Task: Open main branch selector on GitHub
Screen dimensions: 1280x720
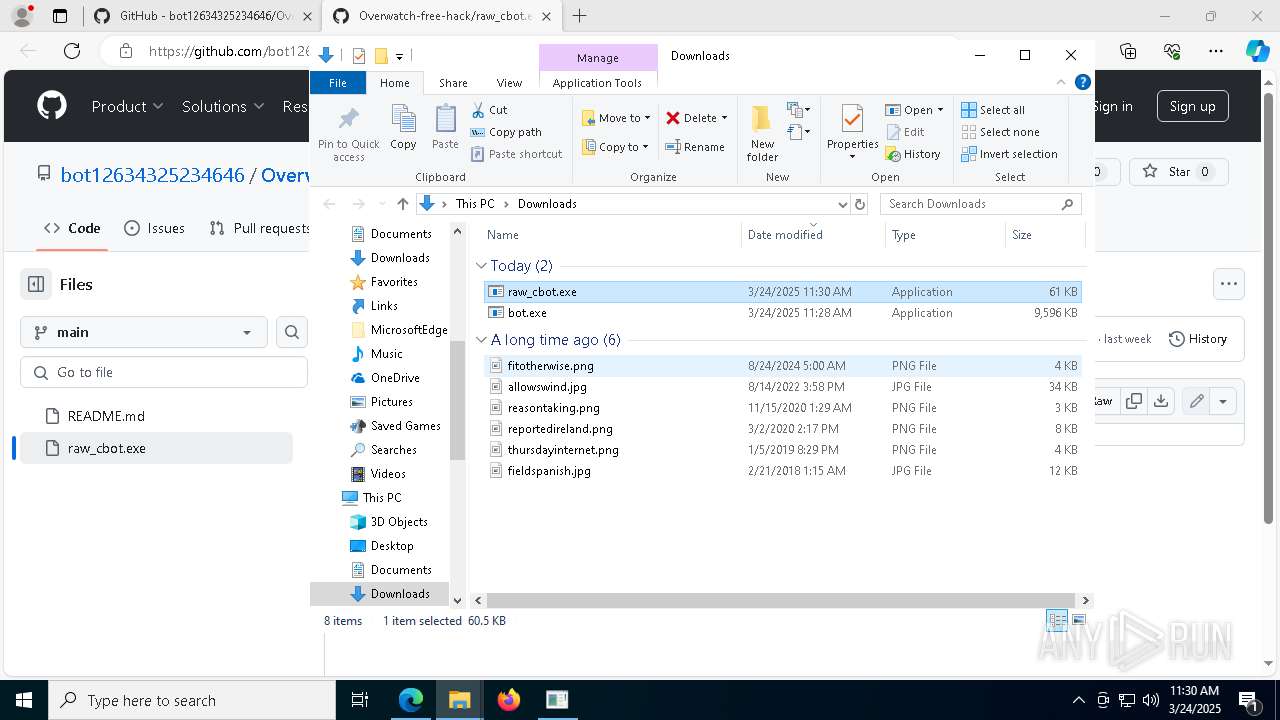Action: click(x=144, y=332)
